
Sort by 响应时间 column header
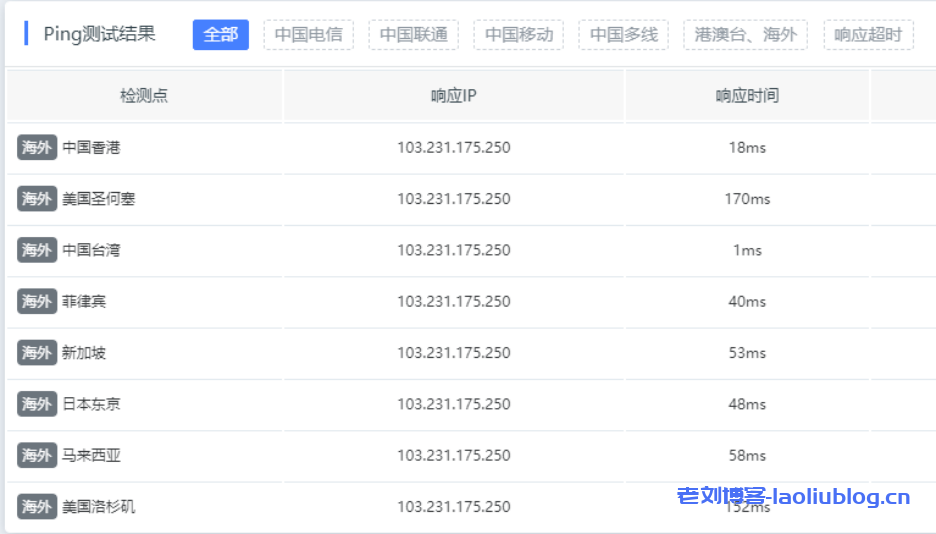click(746, 96)
